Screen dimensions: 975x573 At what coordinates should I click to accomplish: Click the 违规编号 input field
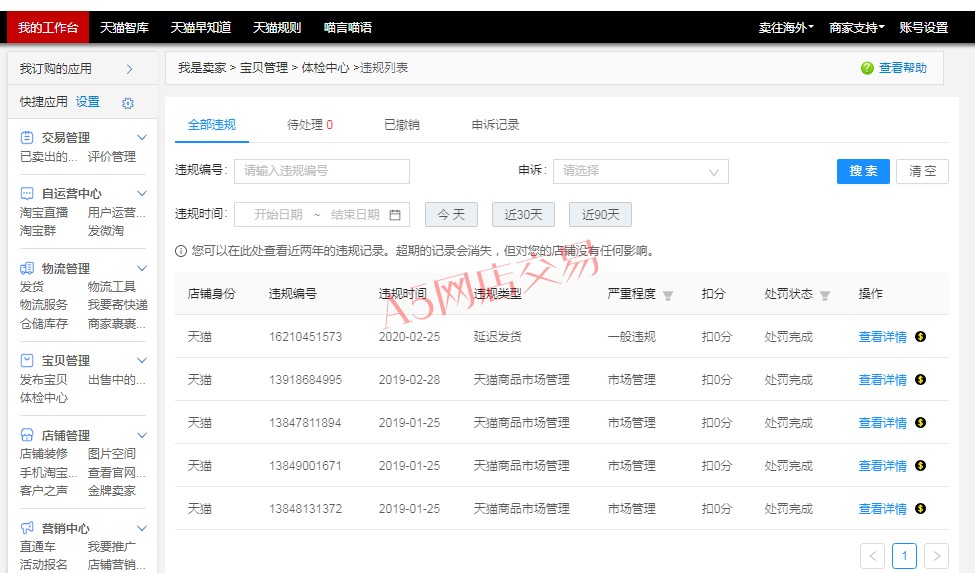click(x=321, y=171)
